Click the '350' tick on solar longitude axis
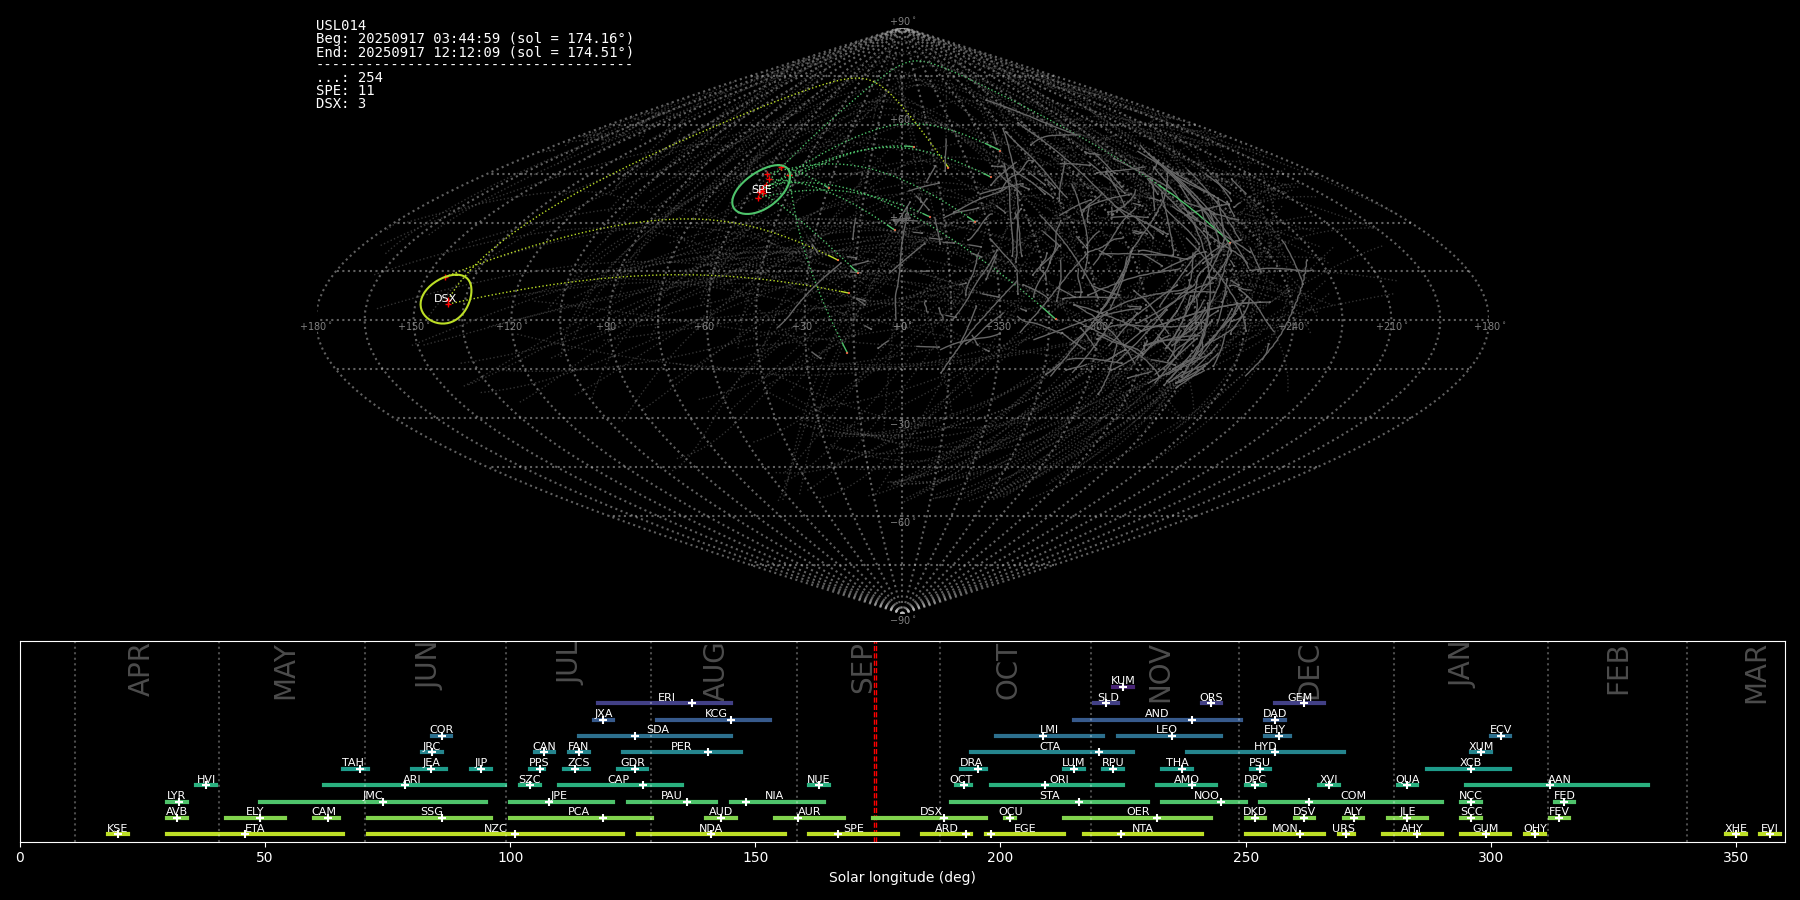 point(1735,858)
